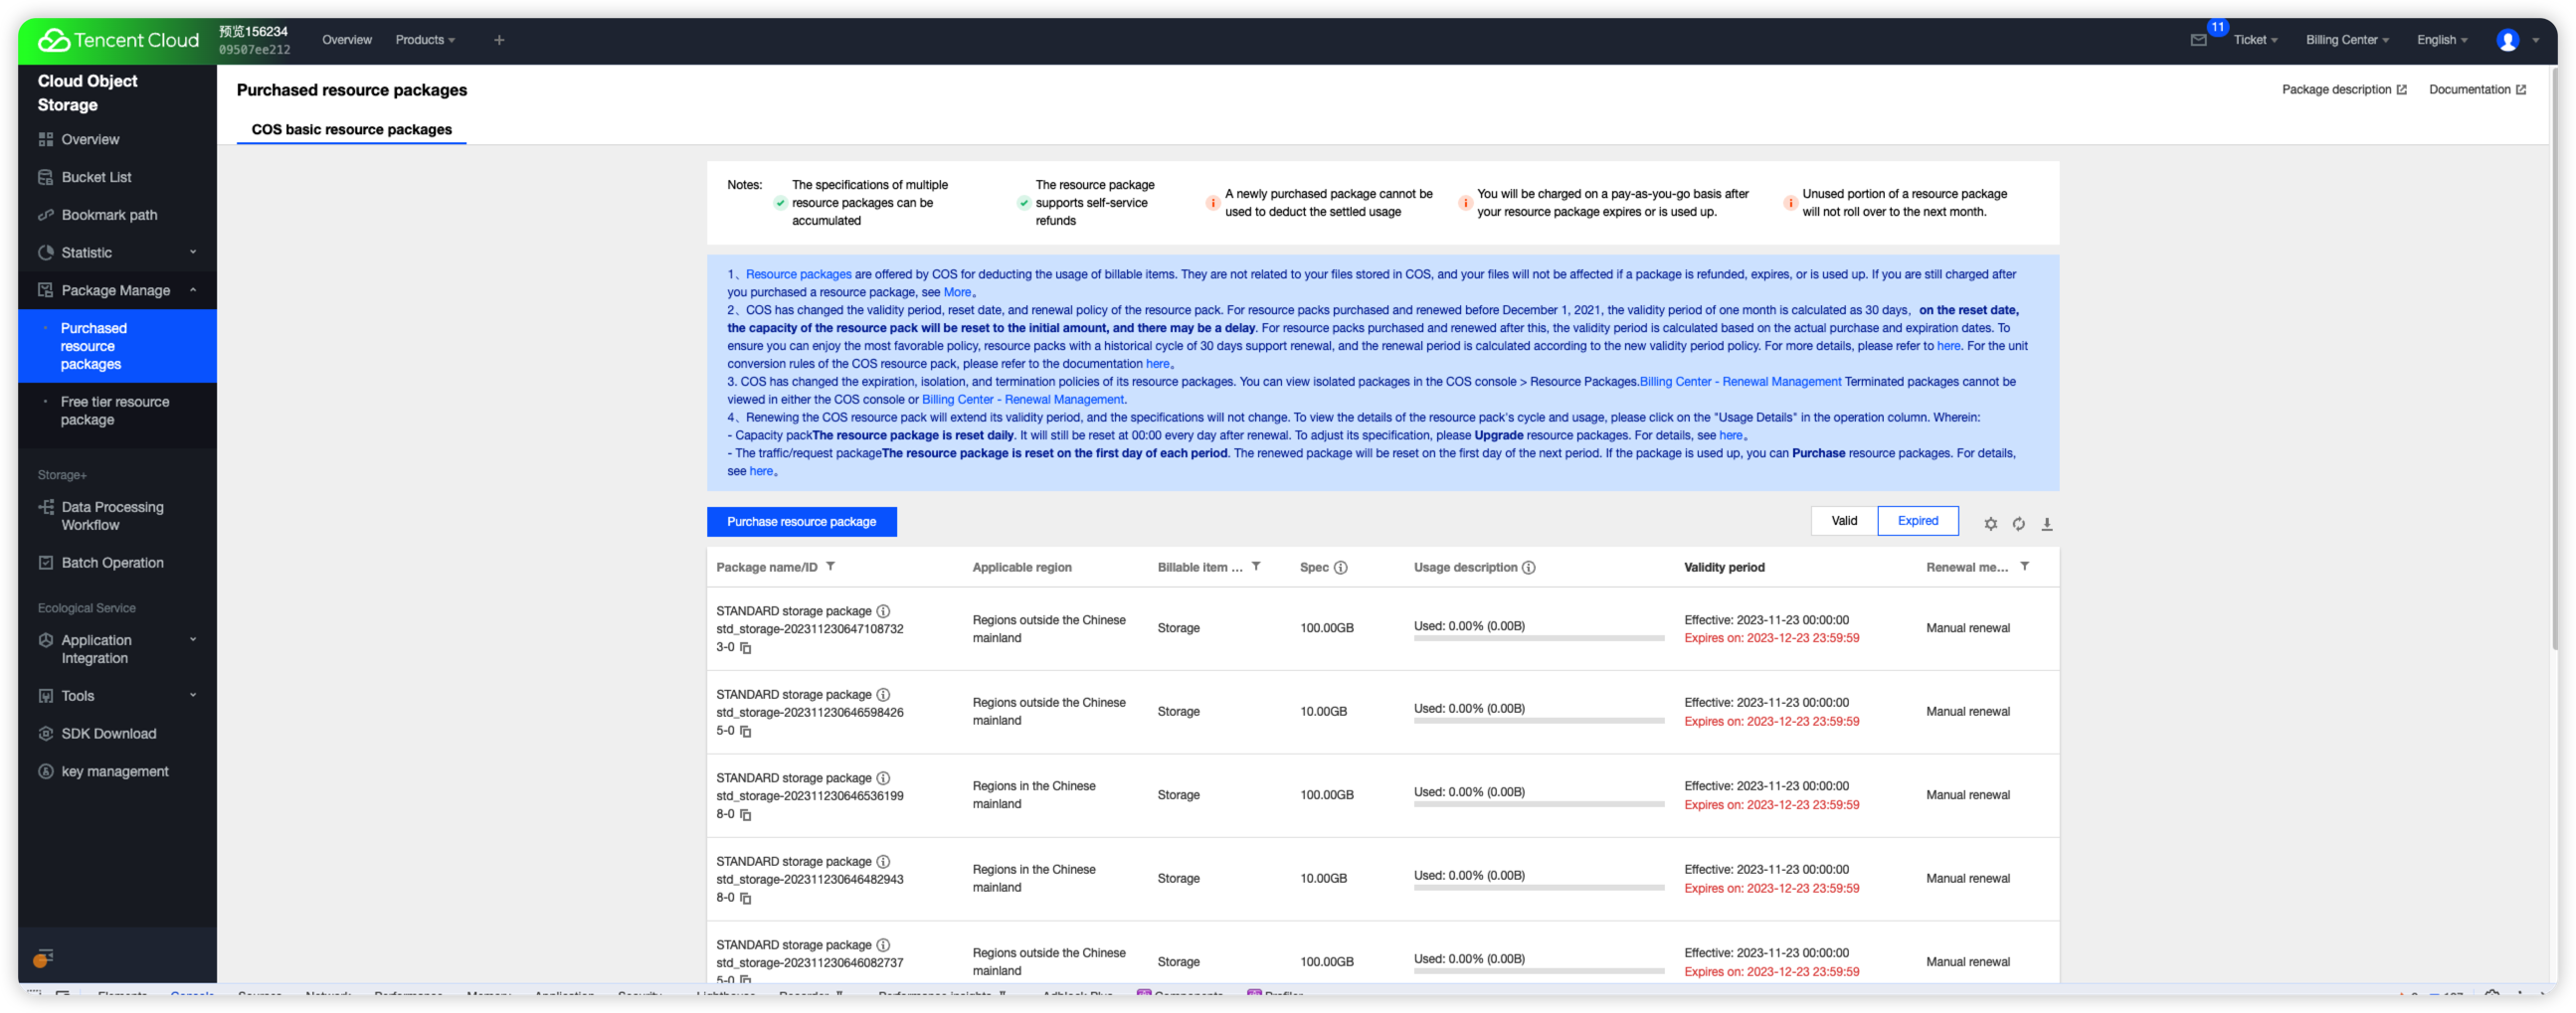Click expiry date of package ending 482943

(1771, 889)
